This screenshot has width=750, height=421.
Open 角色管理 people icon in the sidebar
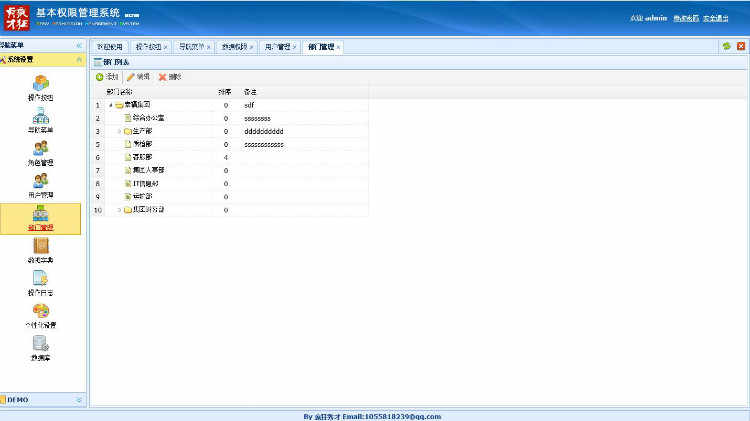click(41, 148)
